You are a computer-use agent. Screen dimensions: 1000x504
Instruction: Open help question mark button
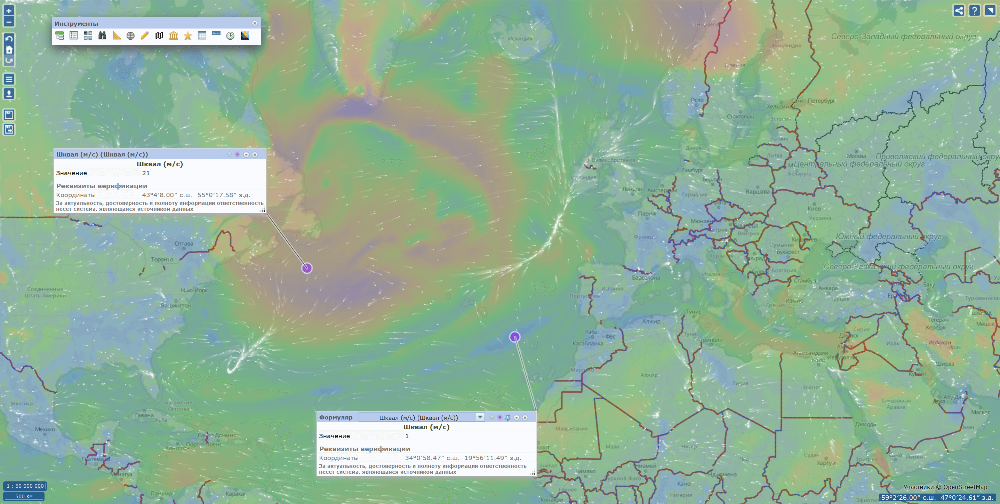(x=975, y=10)
